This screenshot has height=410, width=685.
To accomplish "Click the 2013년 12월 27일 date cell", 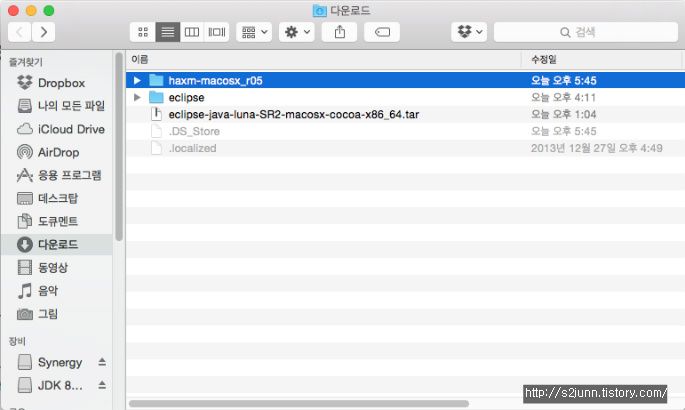I will (596, 148).
